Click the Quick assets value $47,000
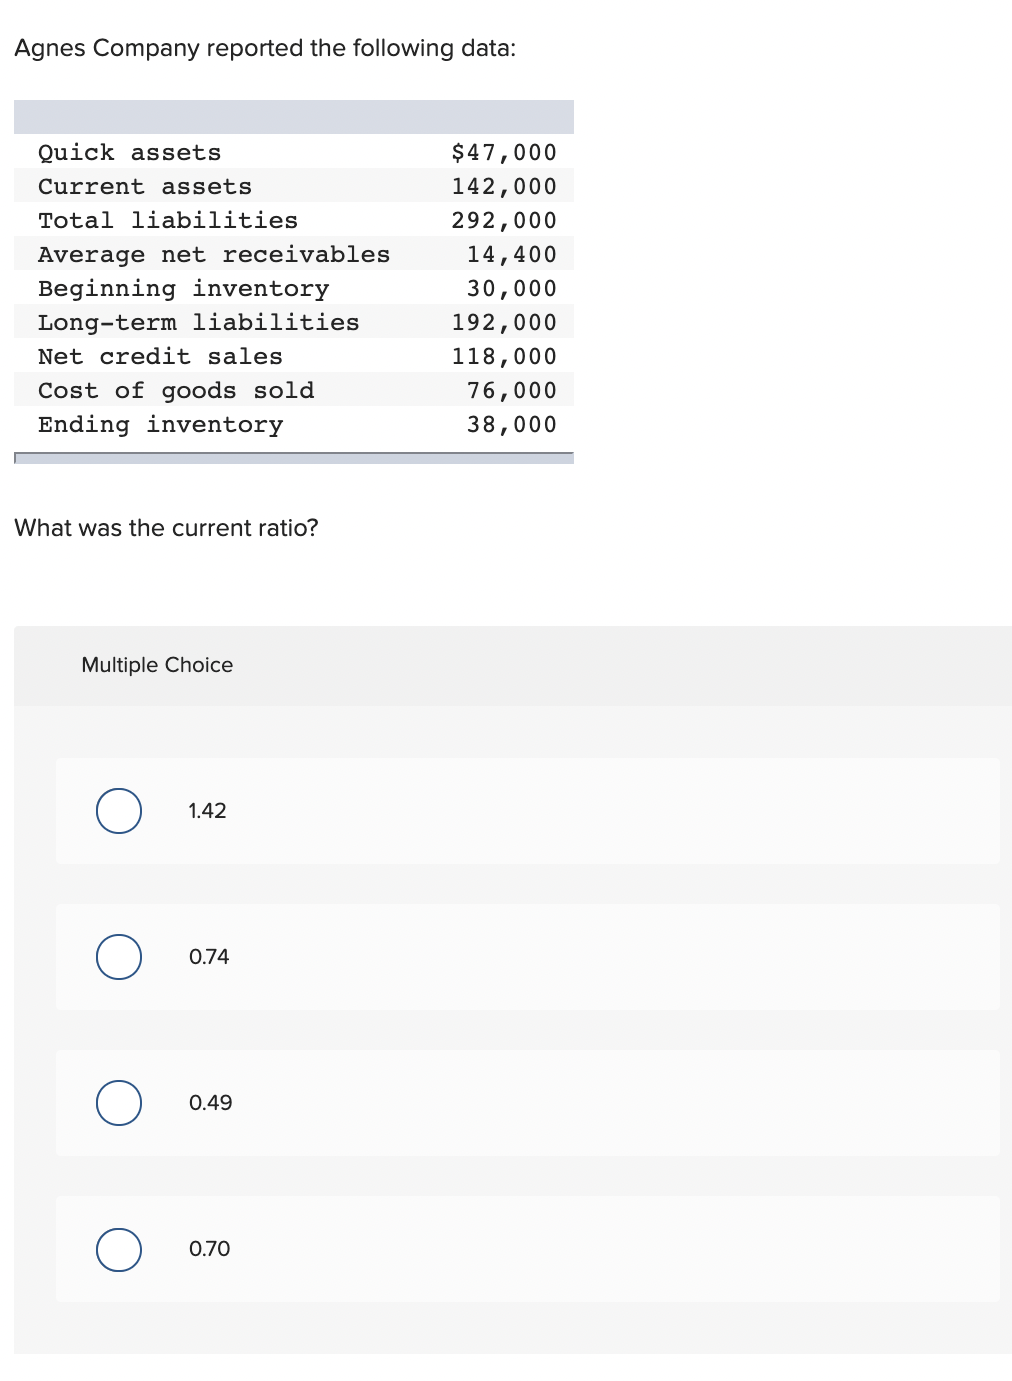The height and width of the screenshot is (1381, 1012). point(504,152)
